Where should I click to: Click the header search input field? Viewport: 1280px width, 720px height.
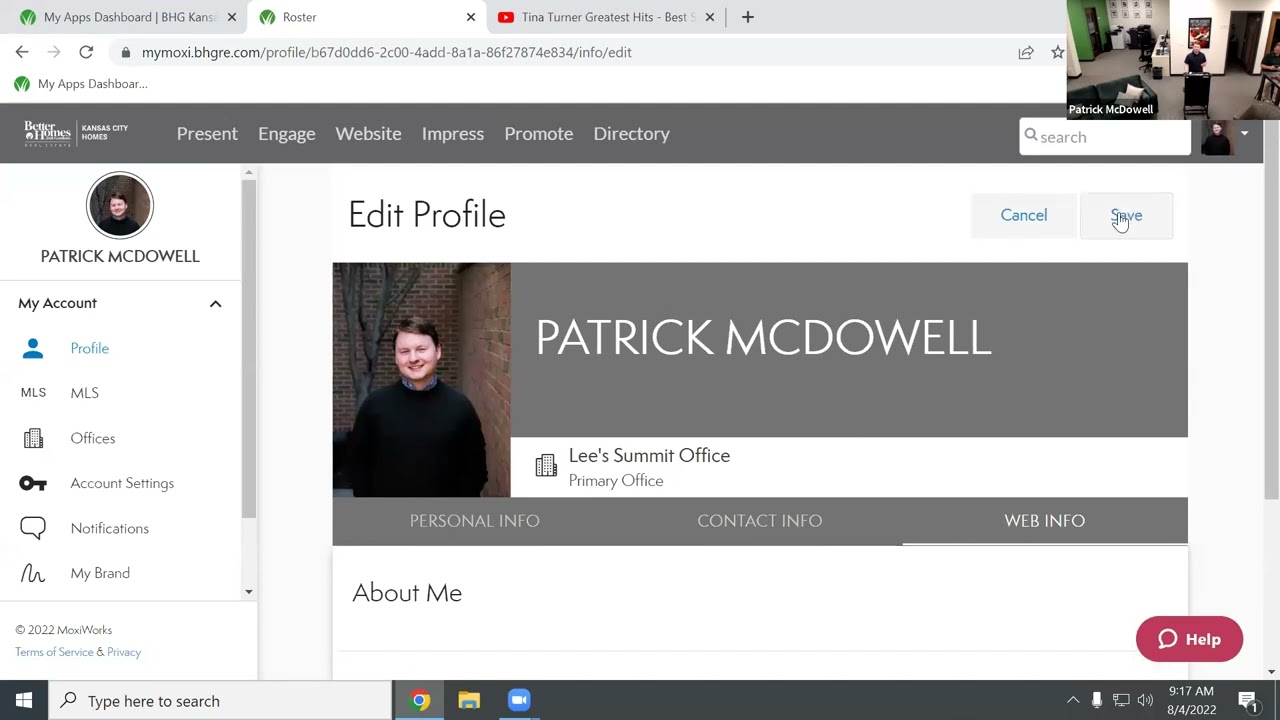click(x=1105, y=137)
